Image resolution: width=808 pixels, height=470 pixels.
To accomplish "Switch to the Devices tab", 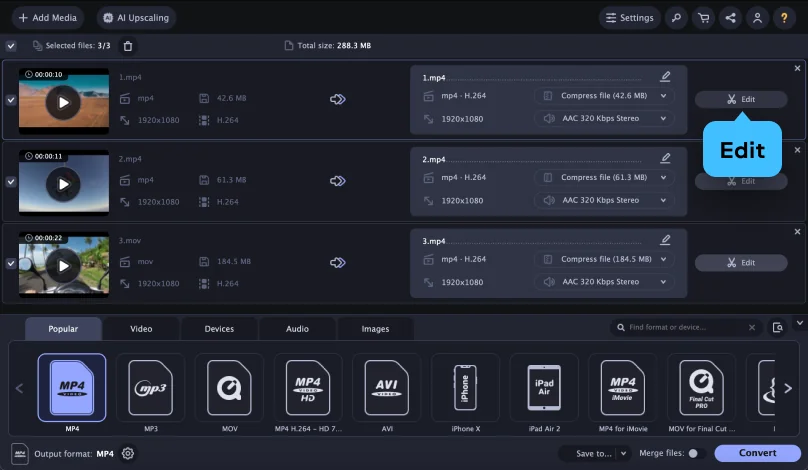I will (219, 328).
